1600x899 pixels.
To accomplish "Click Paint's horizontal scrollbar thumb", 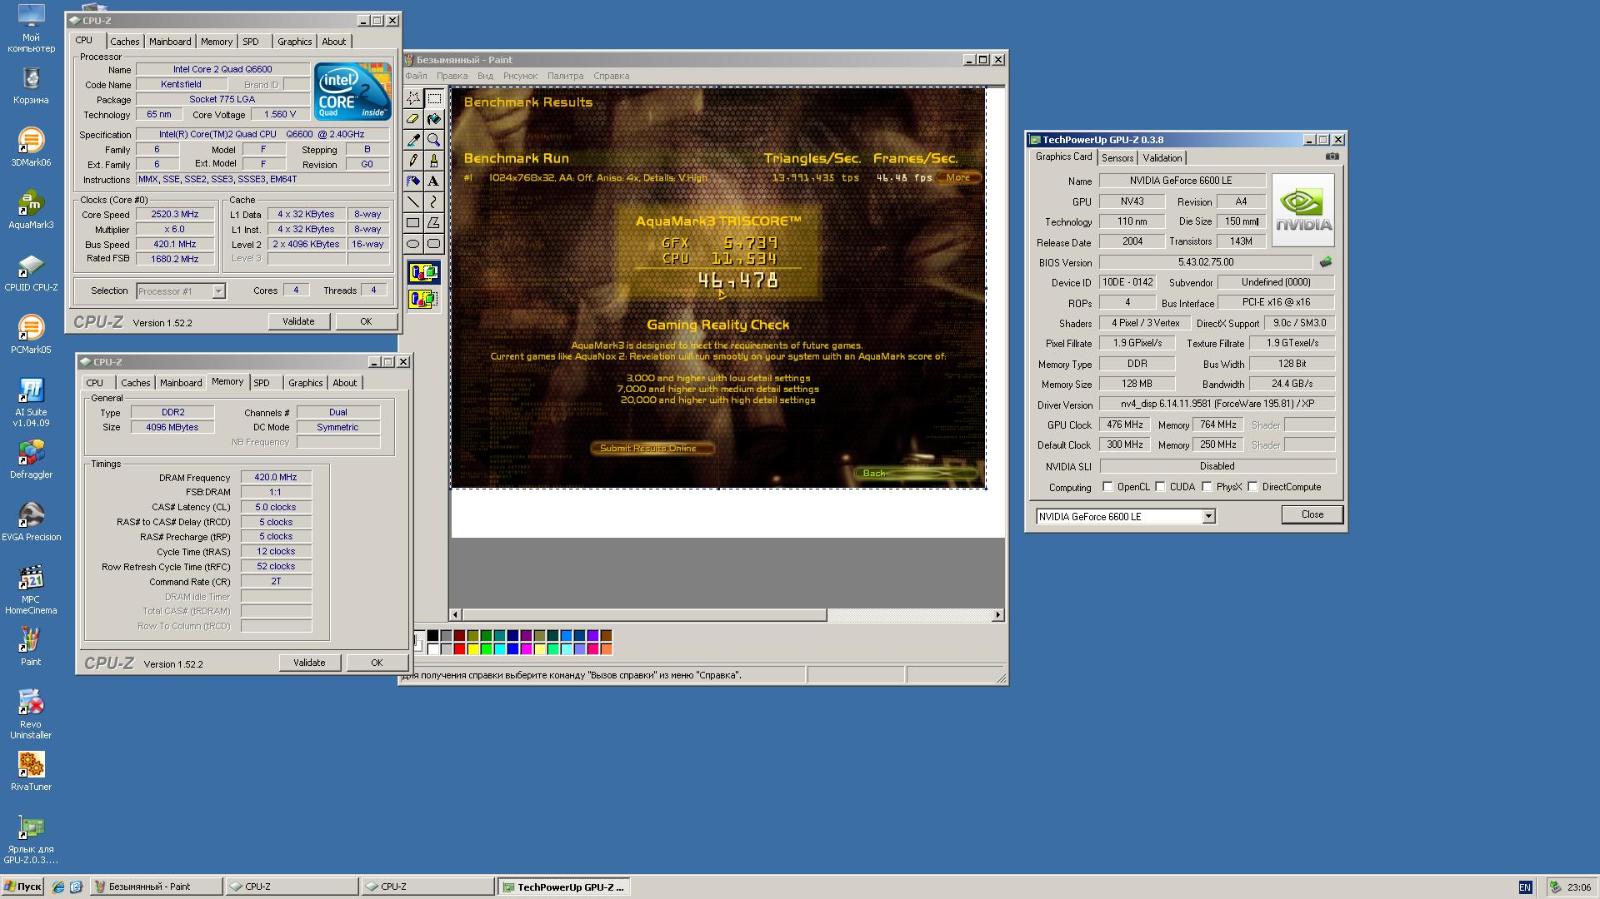I will coord(645,615).
